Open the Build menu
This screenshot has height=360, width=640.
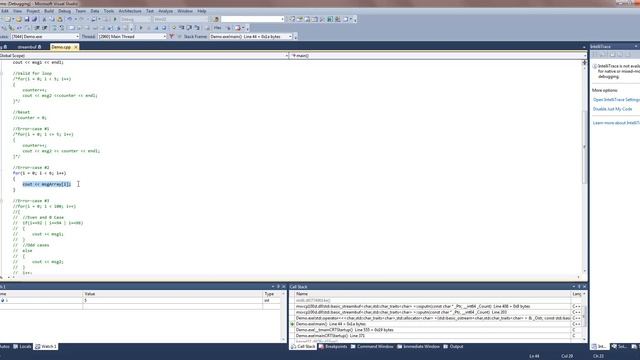point(49,11)
